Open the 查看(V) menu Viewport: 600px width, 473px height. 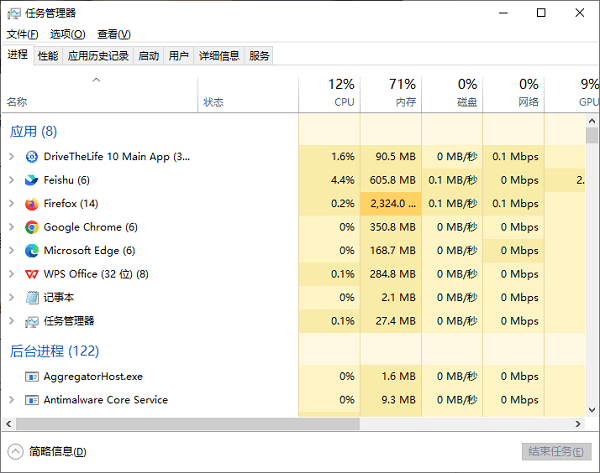[x=114, y=34]
